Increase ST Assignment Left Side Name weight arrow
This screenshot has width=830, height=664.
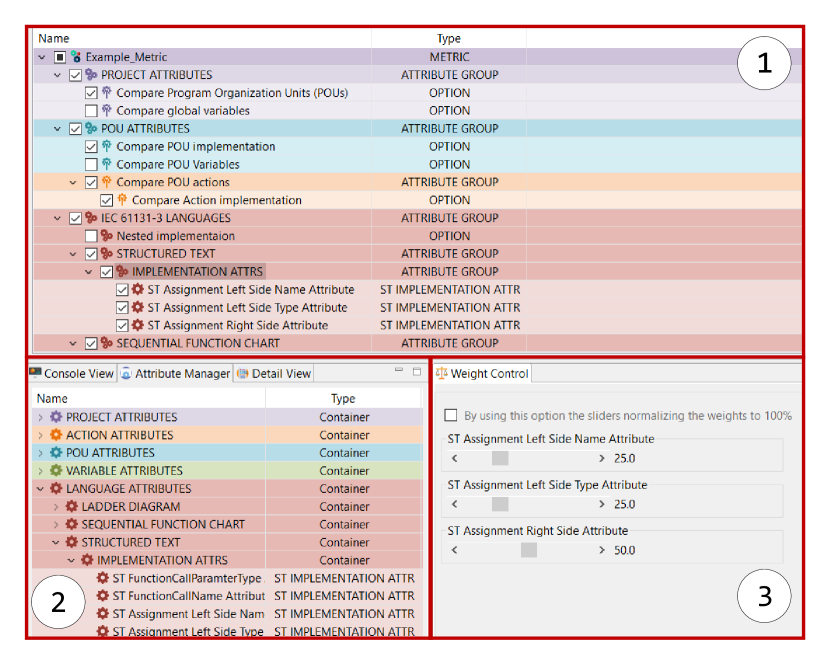[601, 458]
